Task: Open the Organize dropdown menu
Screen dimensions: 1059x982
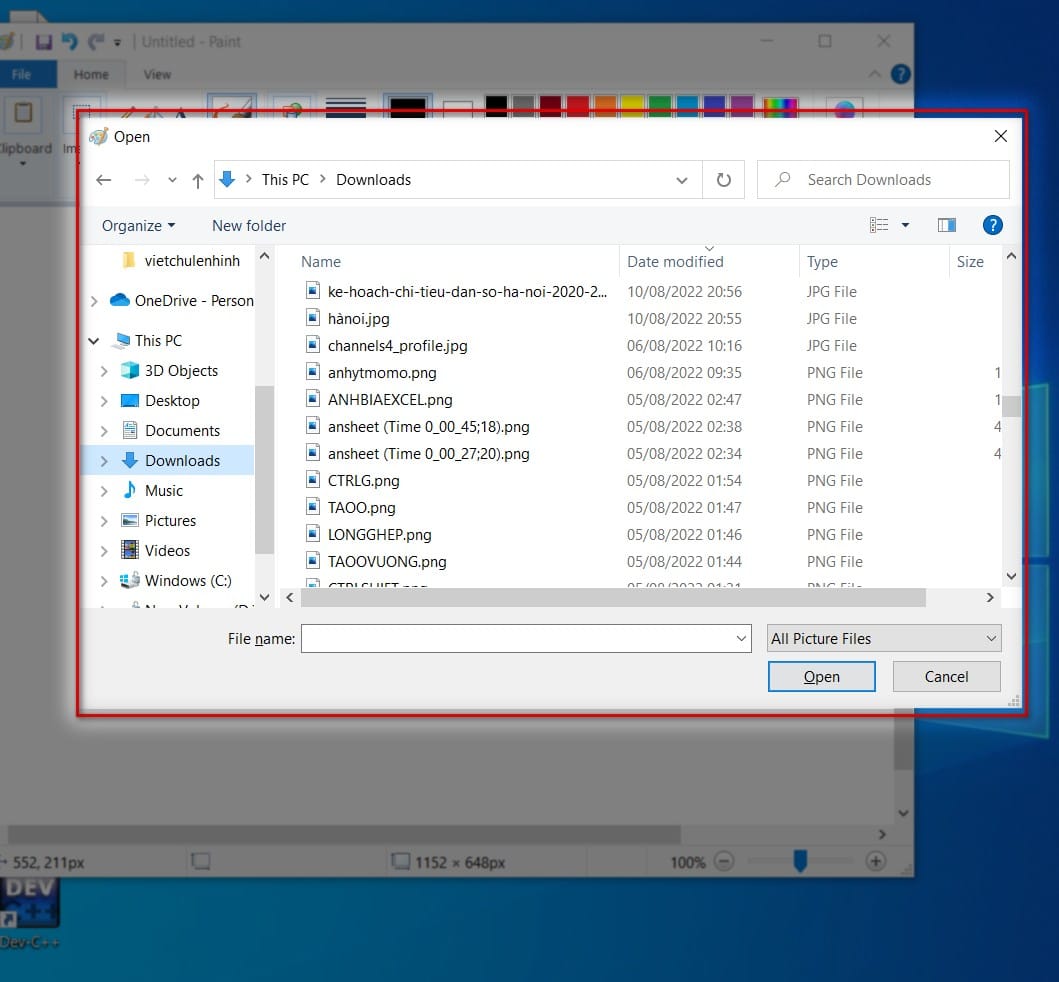Action: pos(137,225)
